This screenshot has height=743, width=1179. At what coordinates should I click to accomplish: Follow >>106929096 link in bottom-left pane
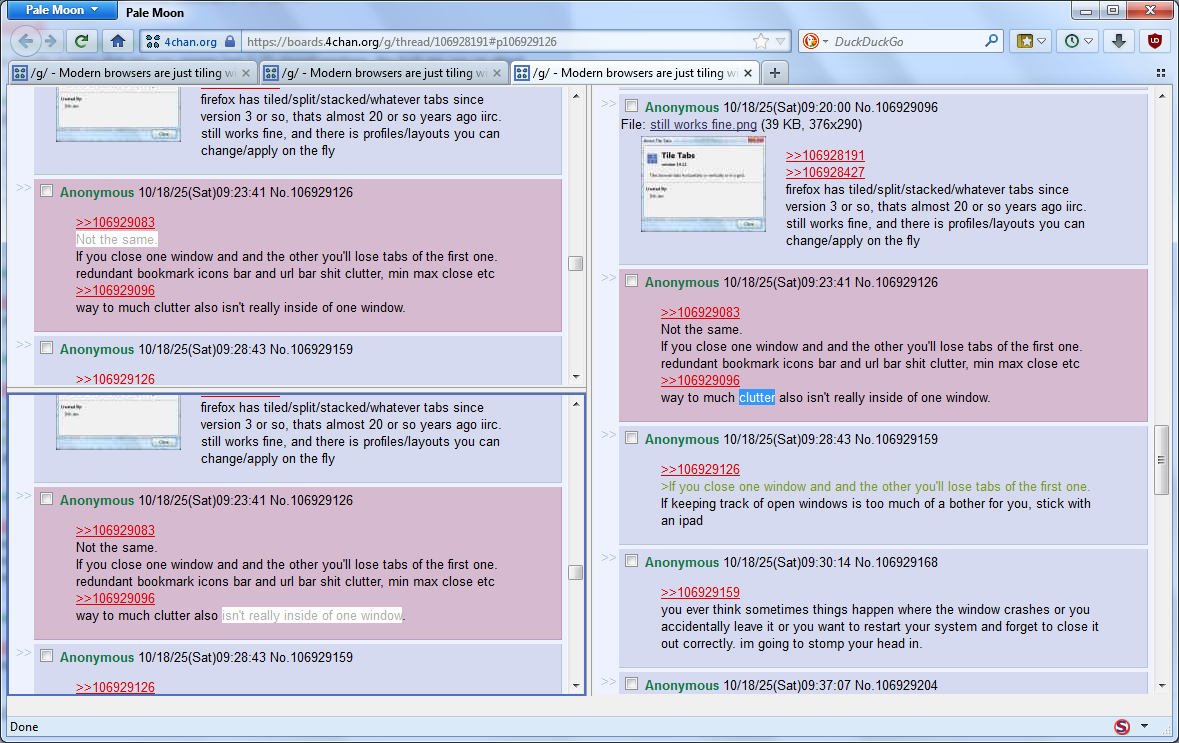click(115, 599)
